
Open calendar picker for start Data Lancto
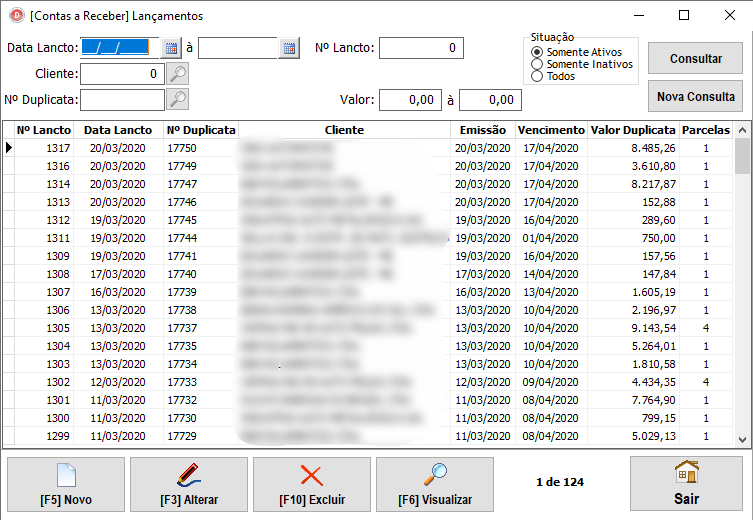[x=170, y=48]
